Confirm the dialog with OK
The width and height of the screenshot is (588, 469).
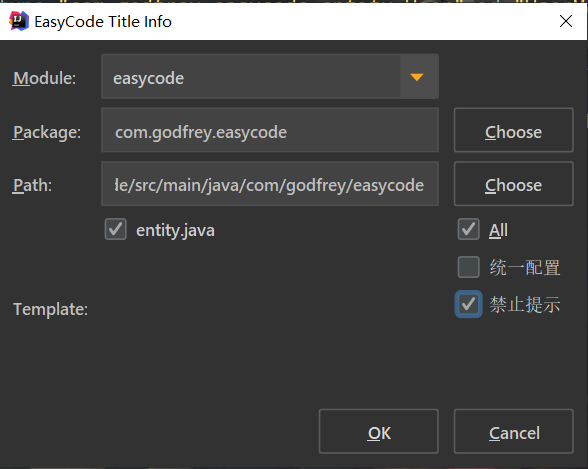click(379, 432)
